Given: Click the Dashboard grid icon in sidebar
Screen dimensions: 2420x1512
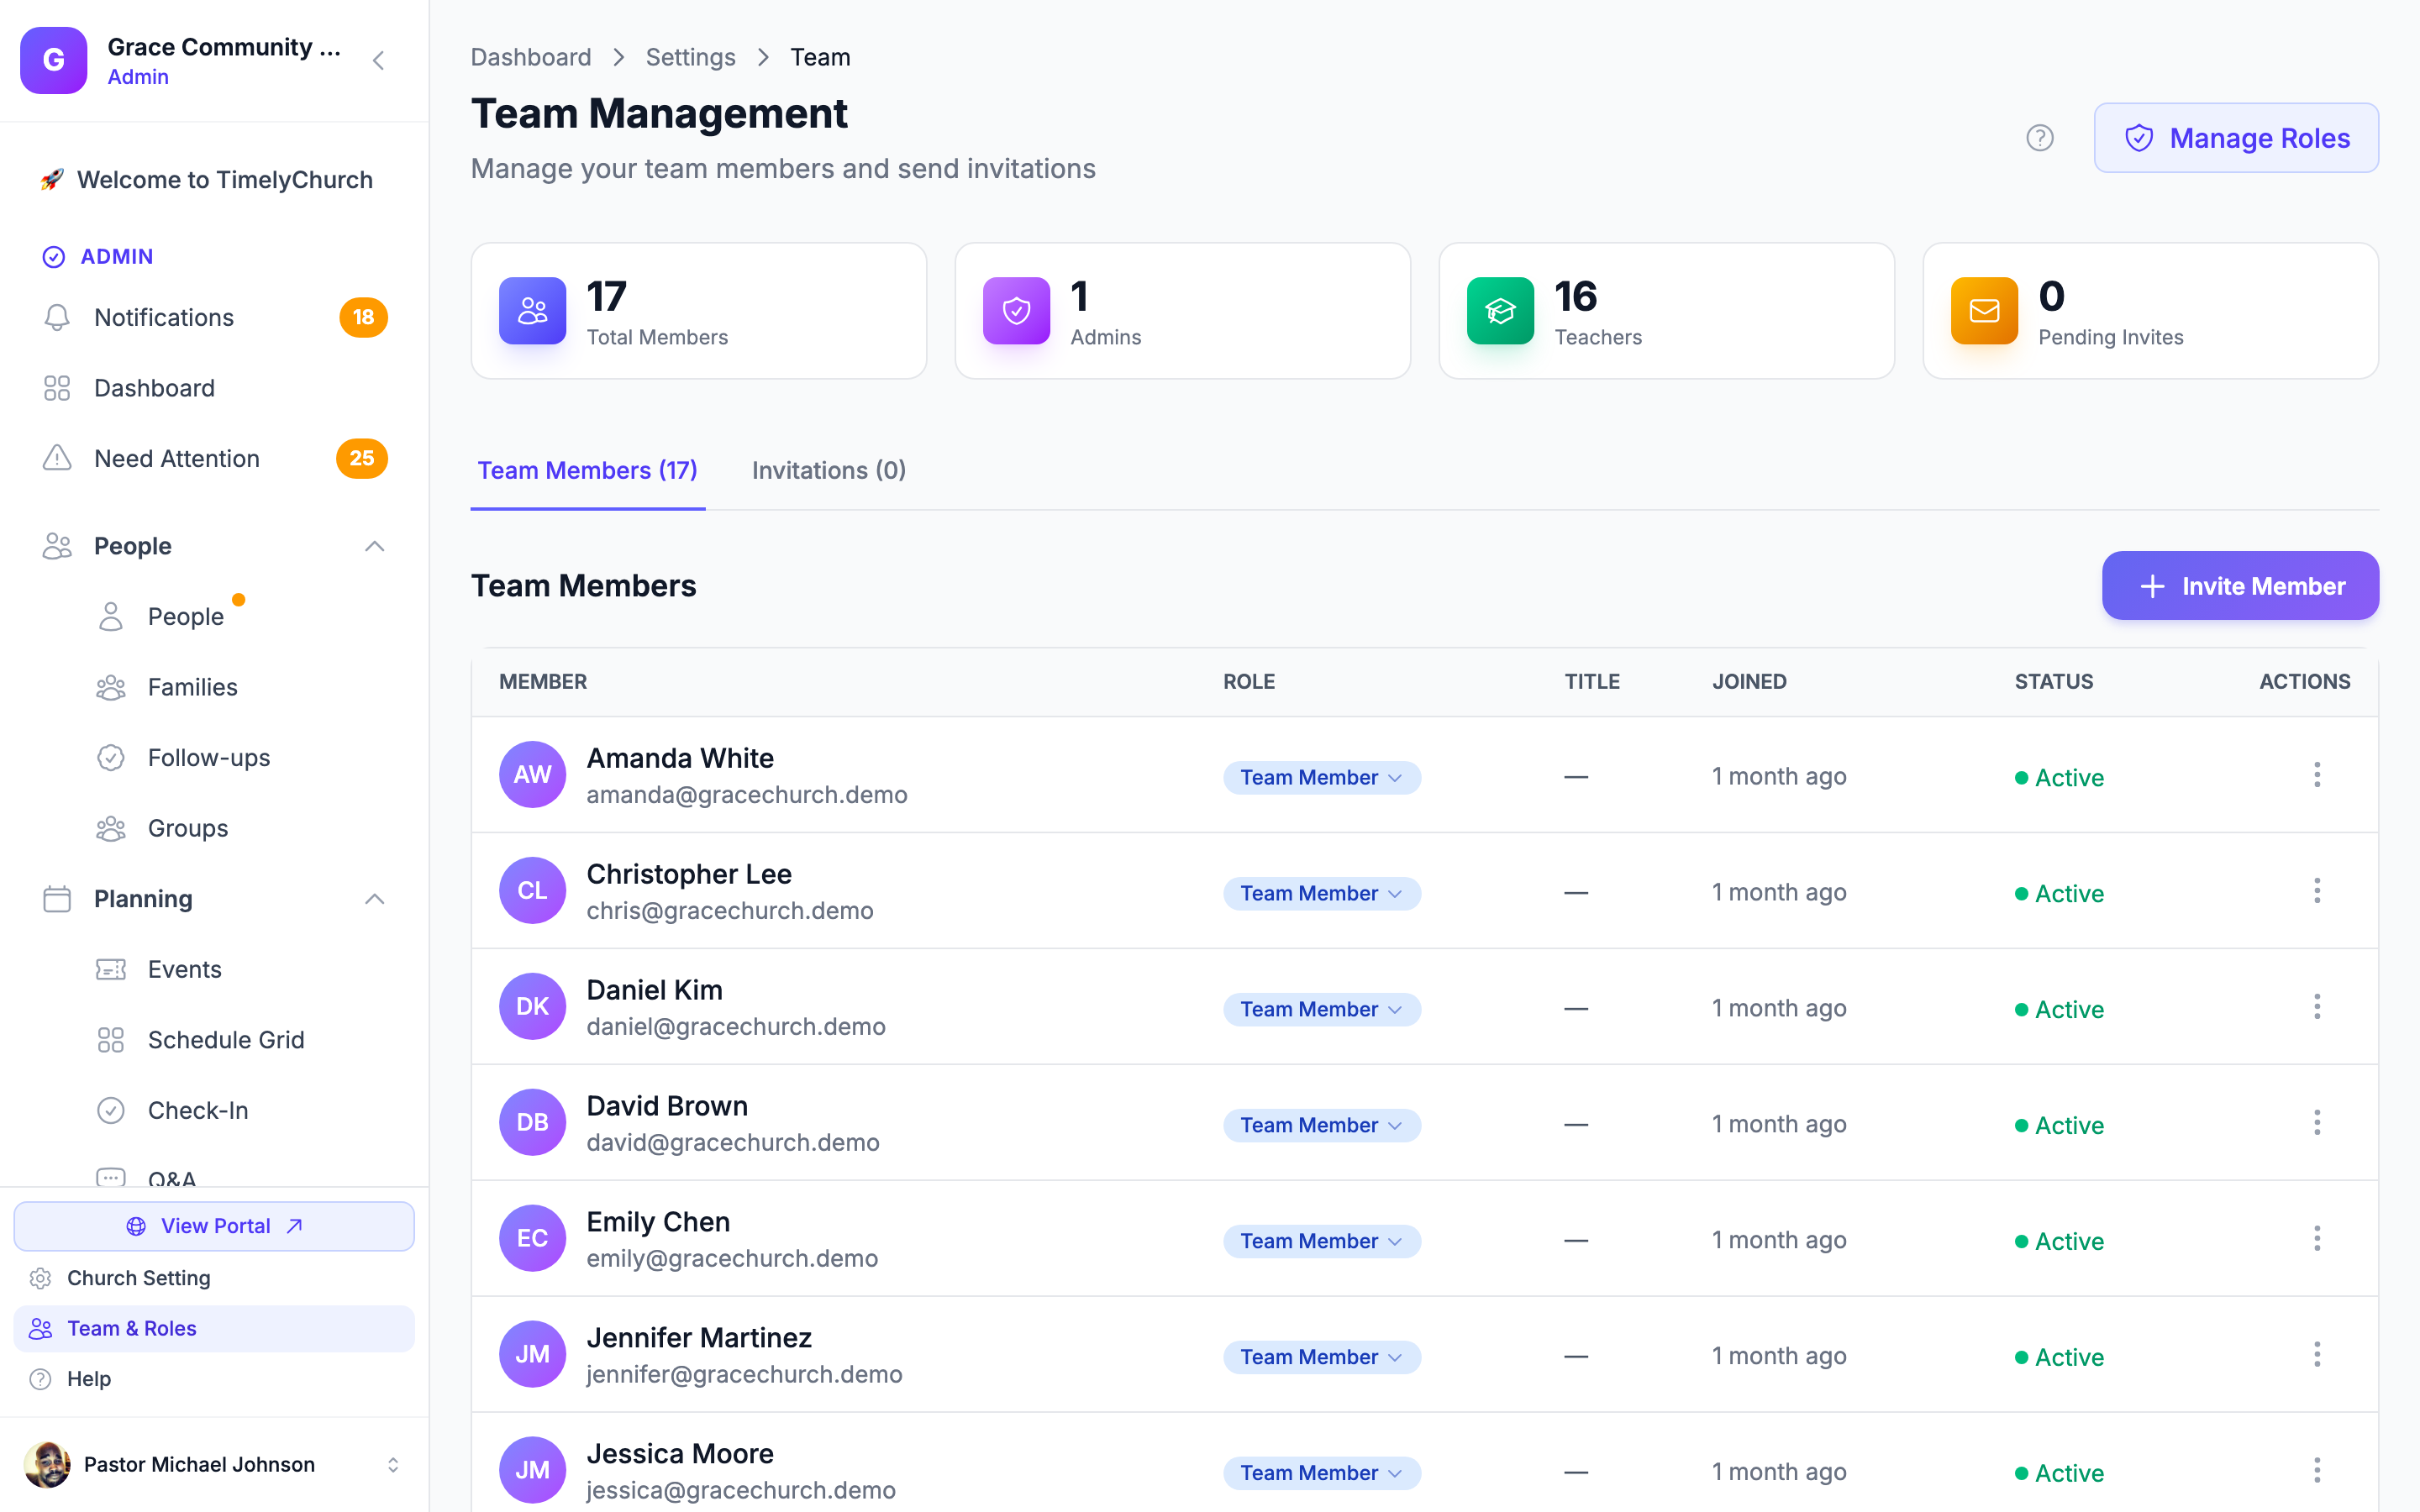Looking at the screenshot, I should coord(57,388).
